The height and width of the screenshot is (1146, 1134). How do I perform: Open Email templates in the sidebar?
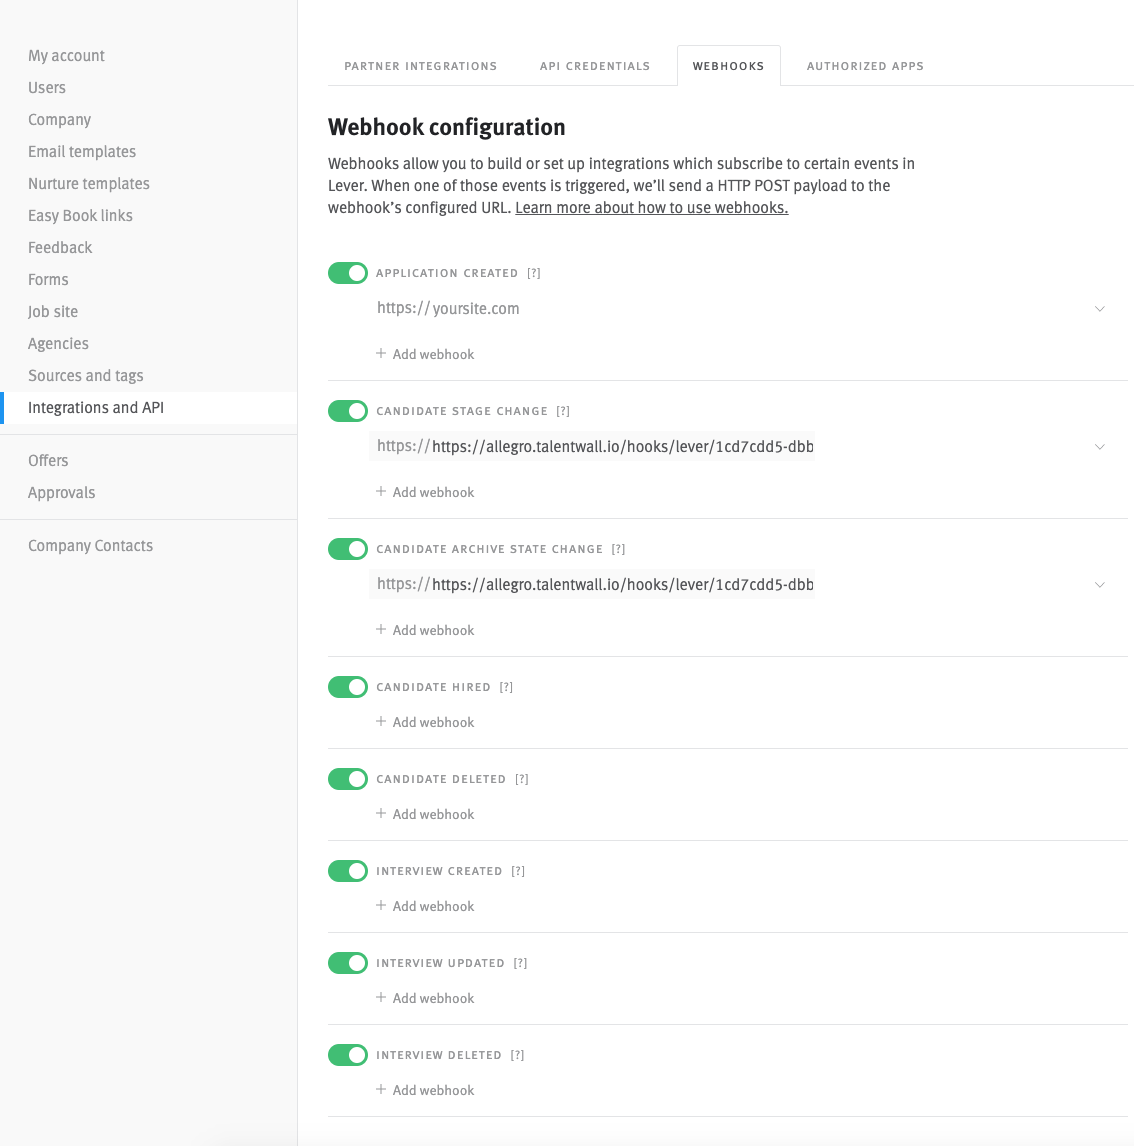pos(82,152)
